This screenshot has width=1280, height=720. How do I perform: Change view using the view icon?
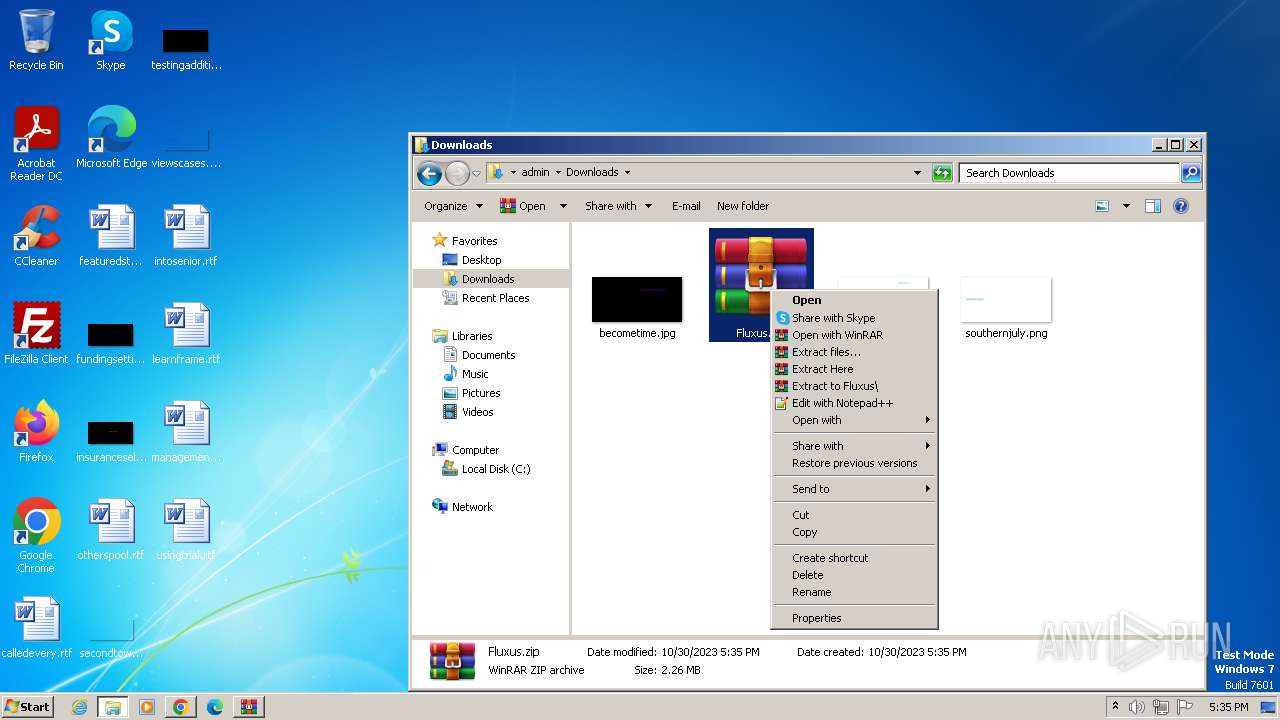(1102, 206)
